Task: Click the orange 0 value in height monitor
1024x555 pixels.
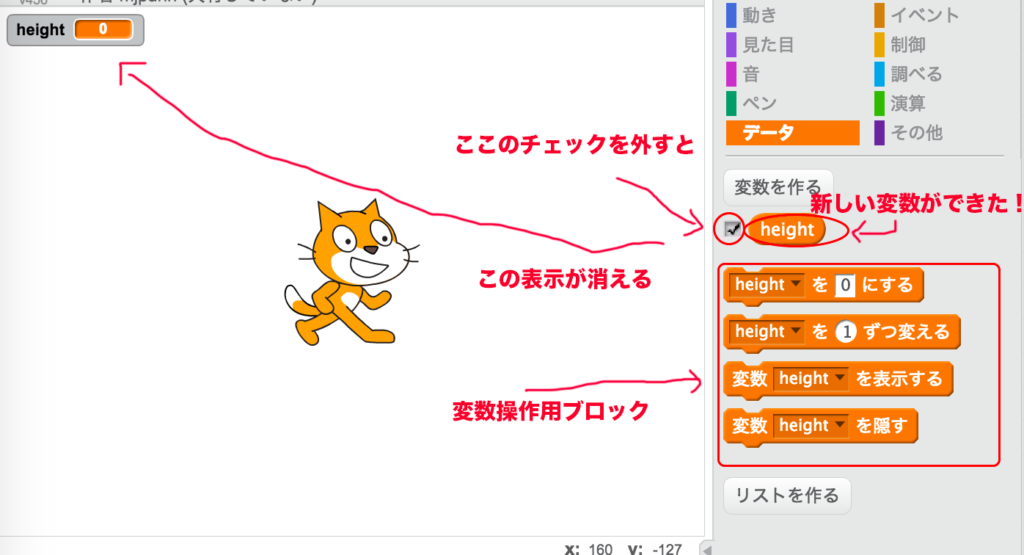Action: point(104,29)
